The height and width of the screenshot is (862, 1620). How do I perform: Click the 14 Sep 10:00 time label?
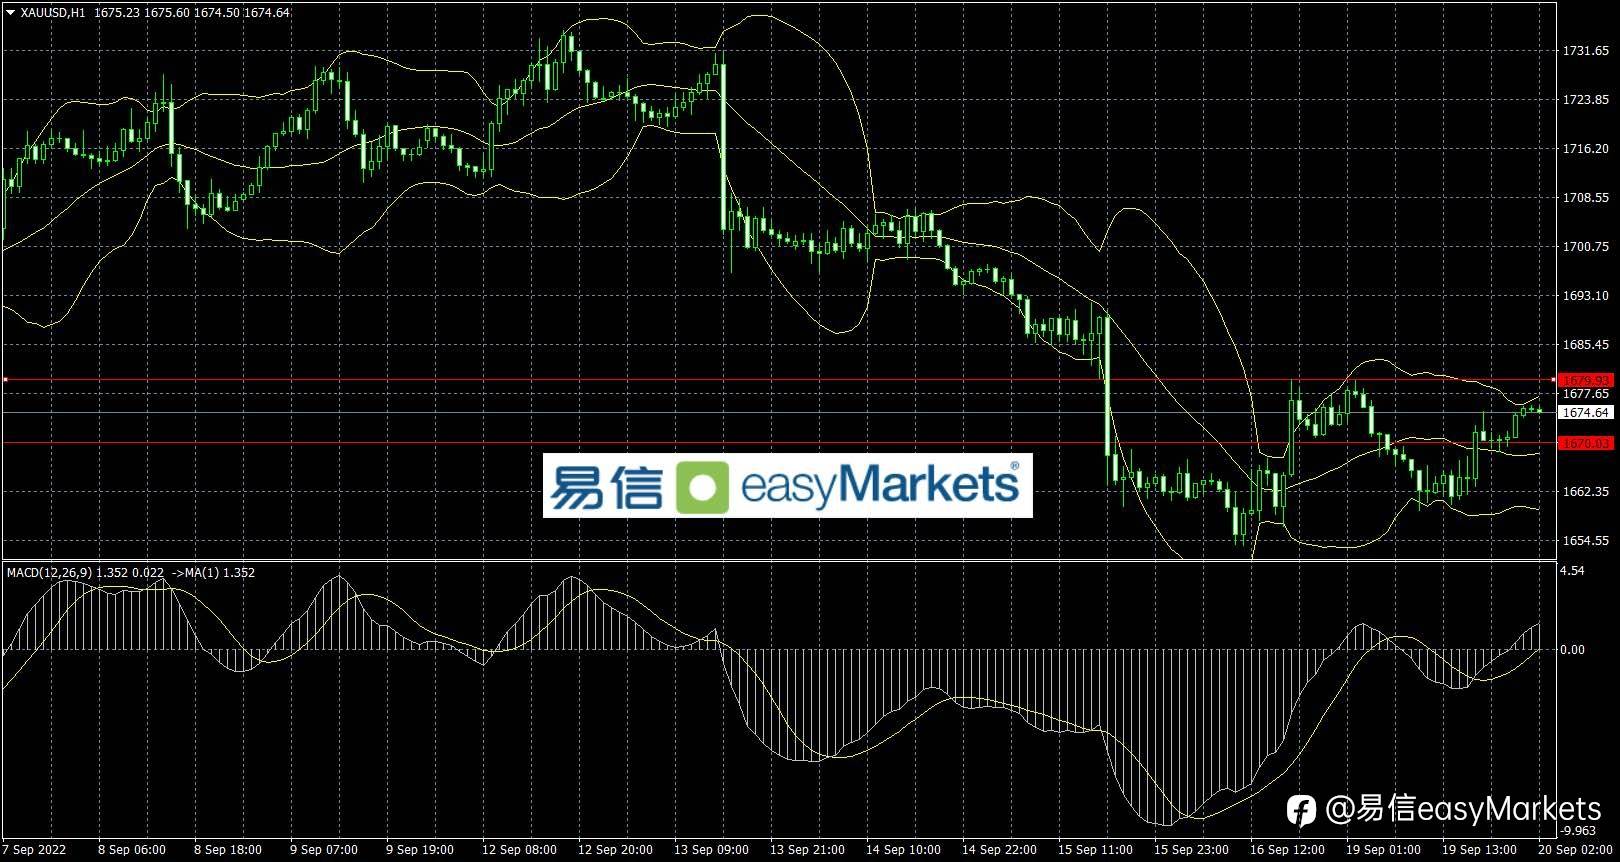pyautogui.click(x=903, y=850)
